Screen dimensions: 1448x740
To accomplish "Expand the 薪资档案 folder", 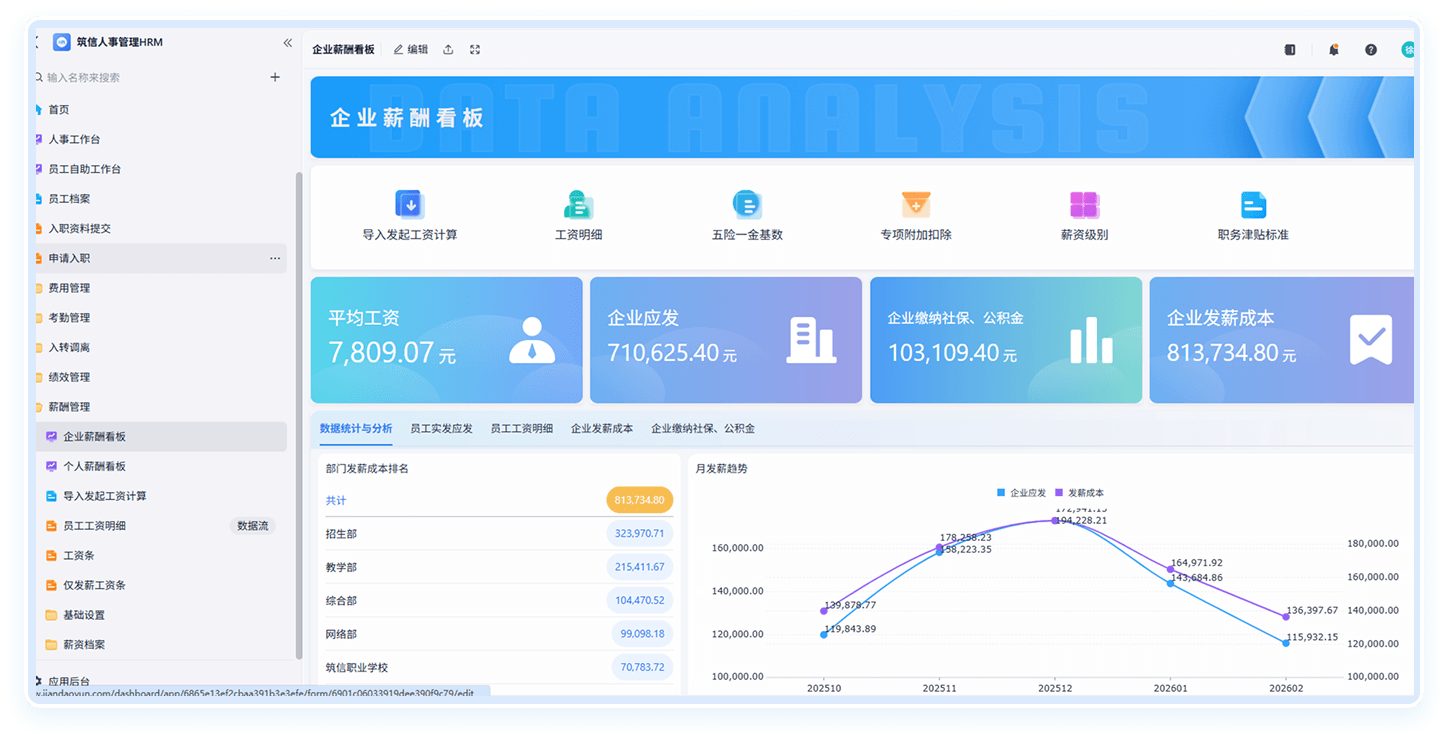I will click(84, 645).
